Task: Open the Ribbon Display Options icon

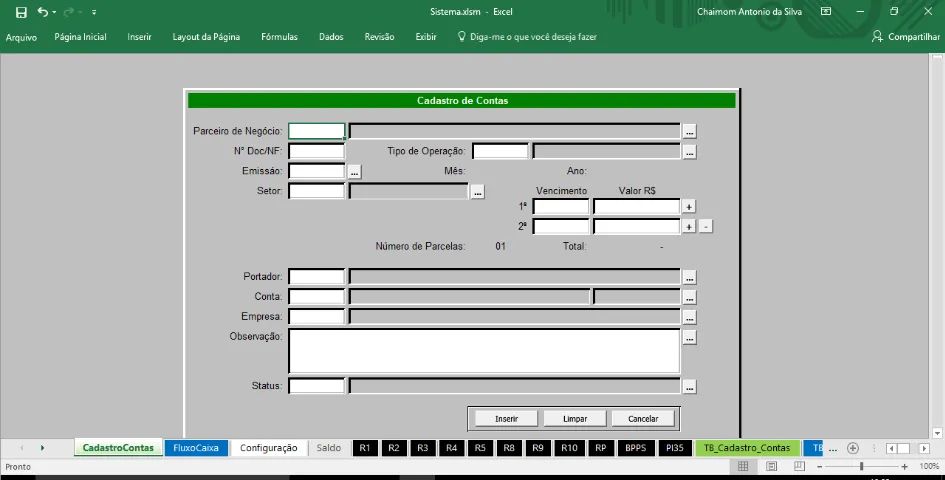Action: 826,12
